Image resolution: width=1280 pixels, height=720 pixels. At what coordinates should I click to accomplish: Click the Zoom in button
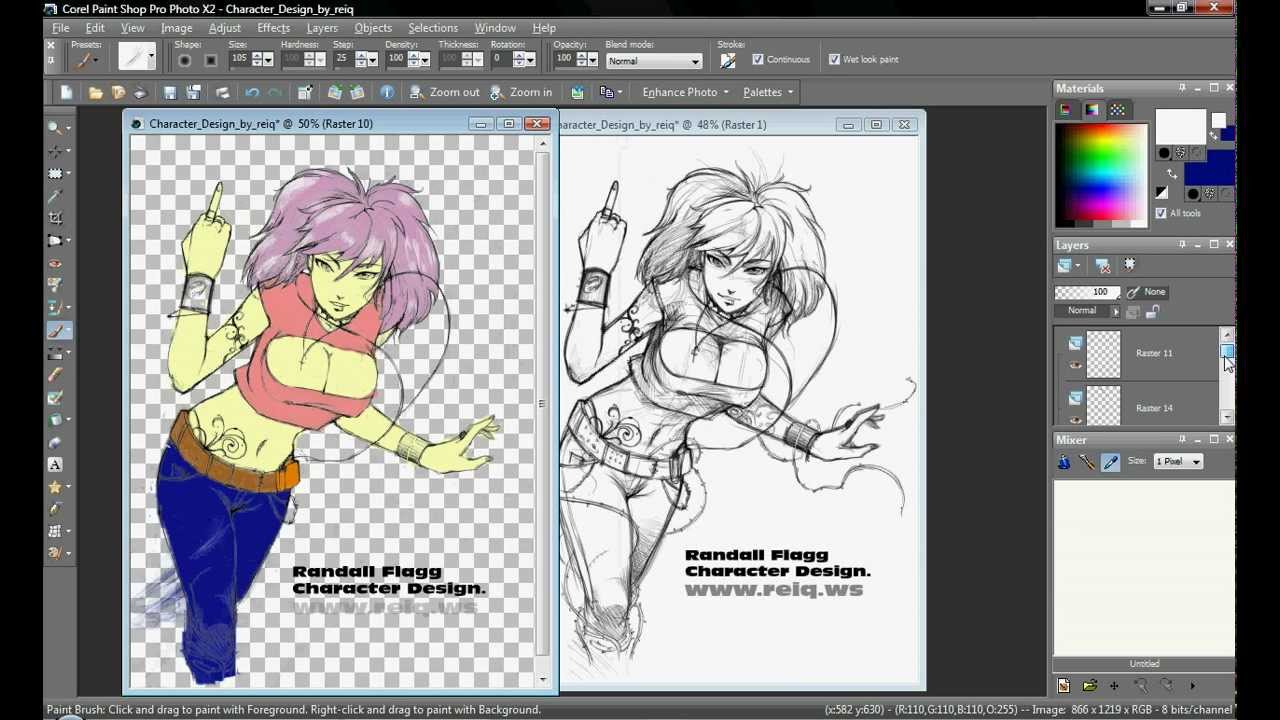point(520,92)
